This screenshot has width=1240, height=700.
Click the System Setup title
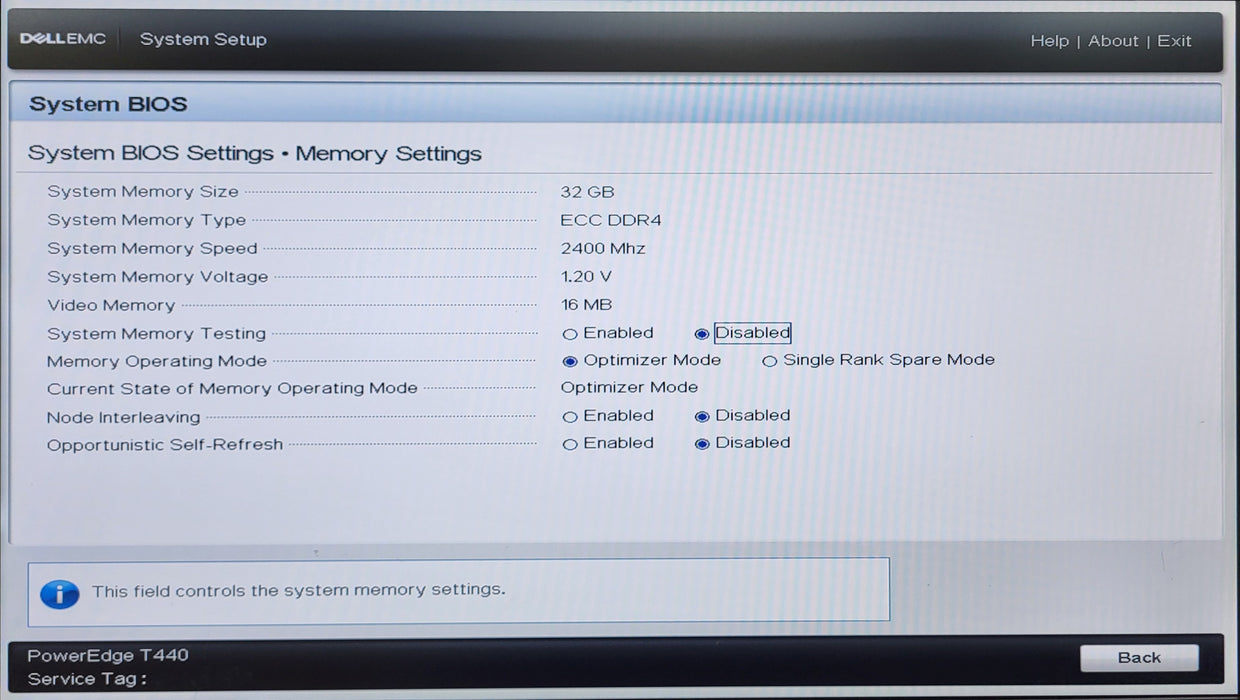click(x=203, y=39)
